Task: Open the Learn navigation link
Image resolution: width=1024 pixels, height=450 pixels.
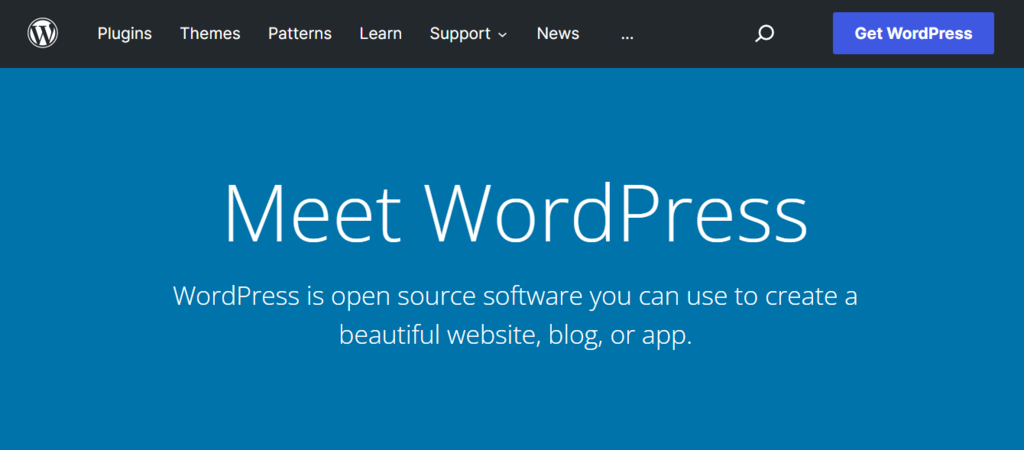Action: (x=381, y=34)
